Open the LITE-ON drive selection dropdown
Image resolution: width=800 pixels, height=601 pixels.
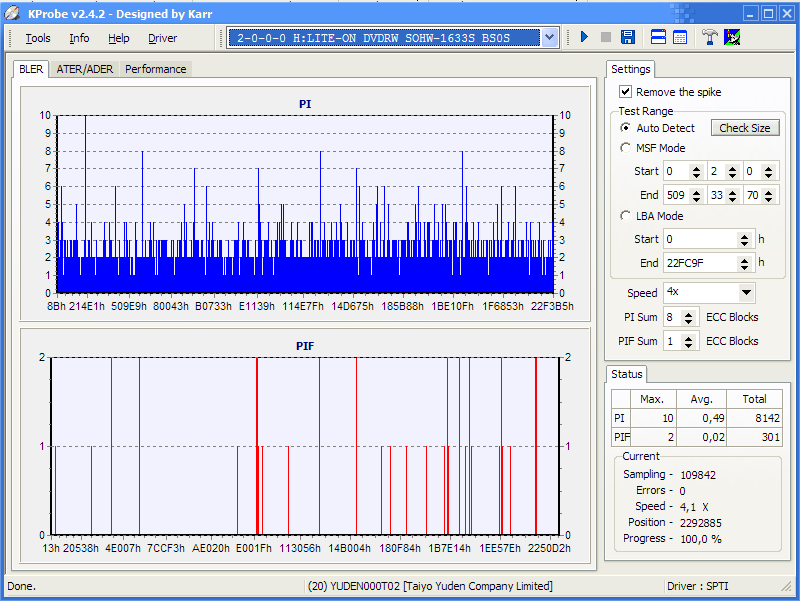point(549,37)
